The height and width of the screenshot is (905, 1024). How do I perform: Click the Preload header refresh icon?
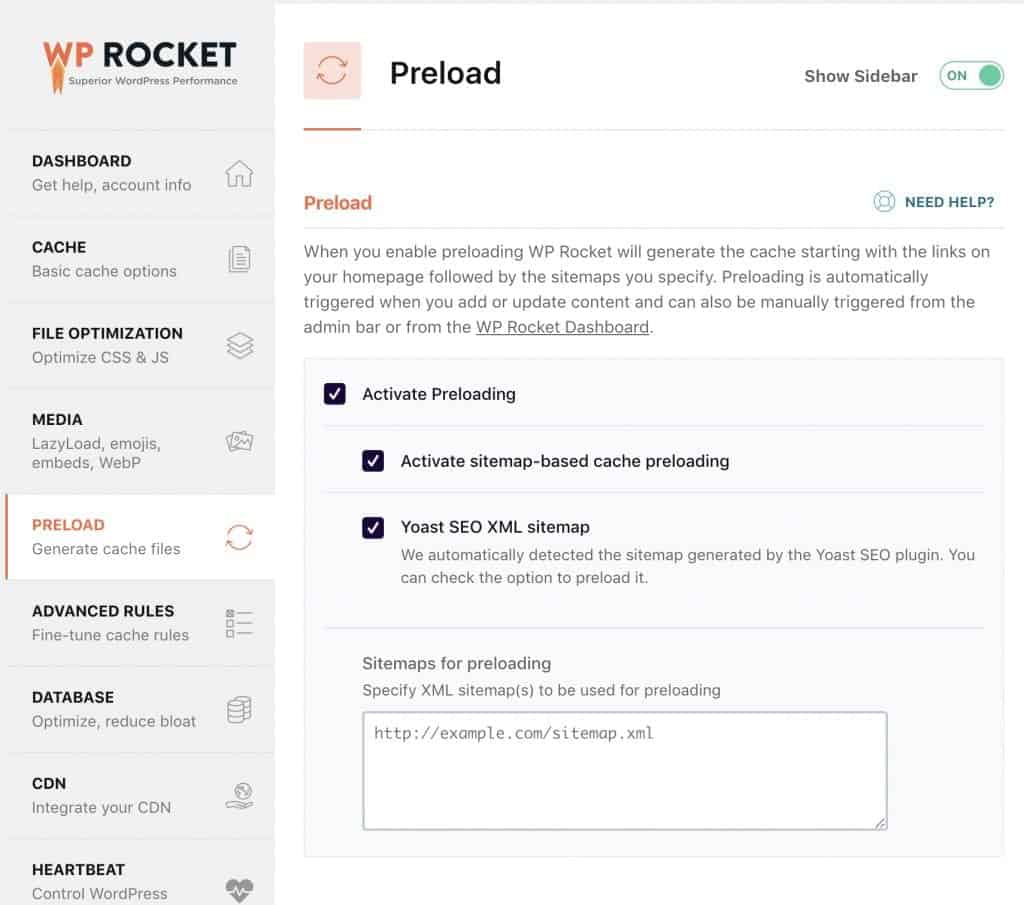tap(332, 71)
